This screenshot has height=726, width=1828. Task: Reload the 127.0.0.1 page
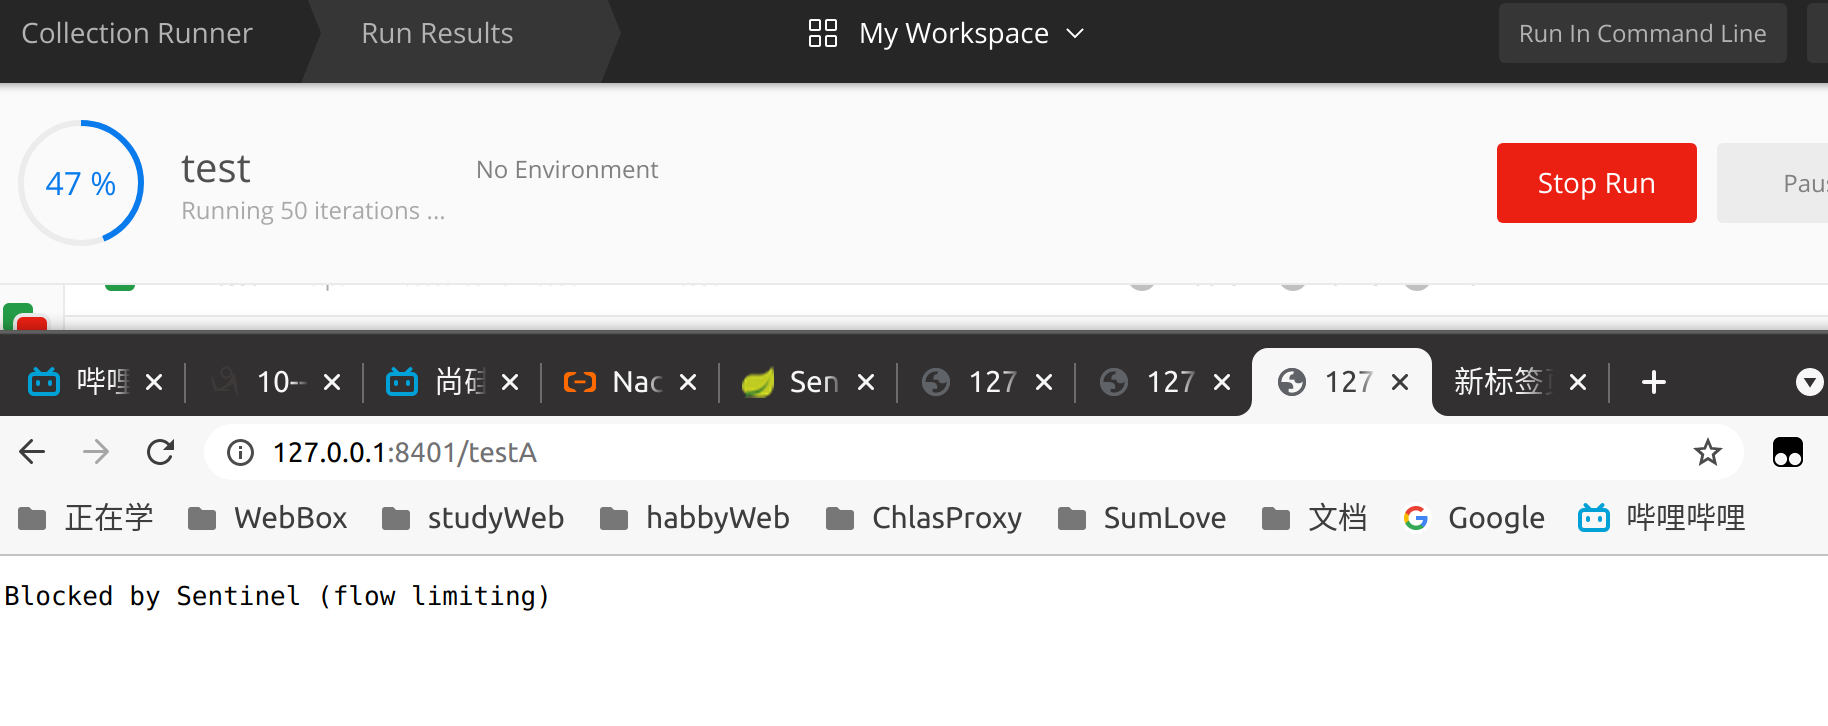pos(160,452)
